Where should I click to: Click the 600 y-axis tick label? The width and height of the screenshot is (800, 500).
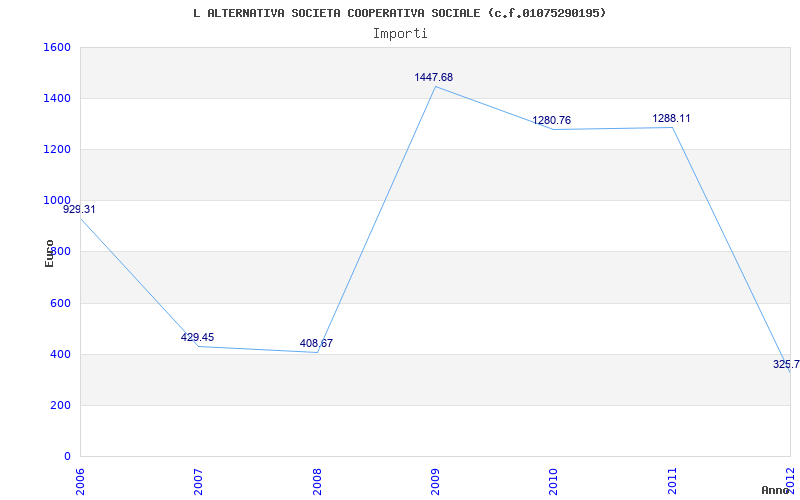pyautogui.click(x=60, y=303)
